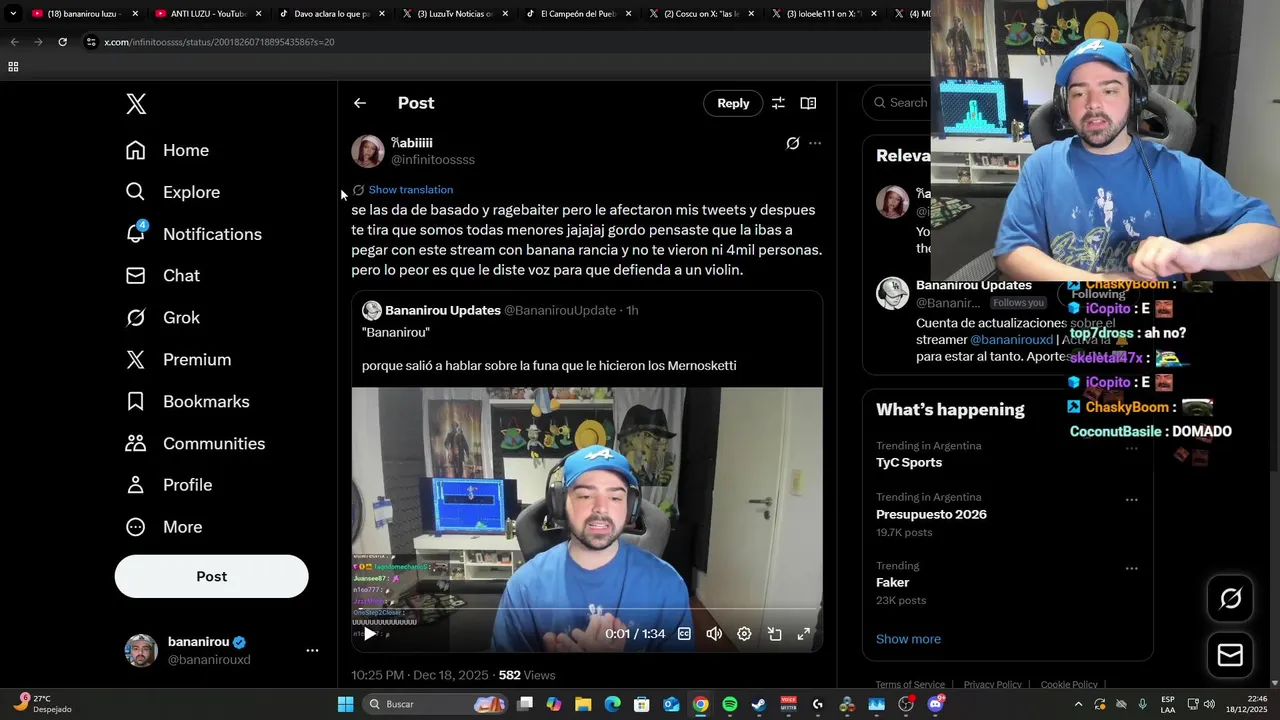The height and width of the screenshot is (720, 1280).
Task: Open Communities in the sidebar
Action: click(x=195, y=443)
